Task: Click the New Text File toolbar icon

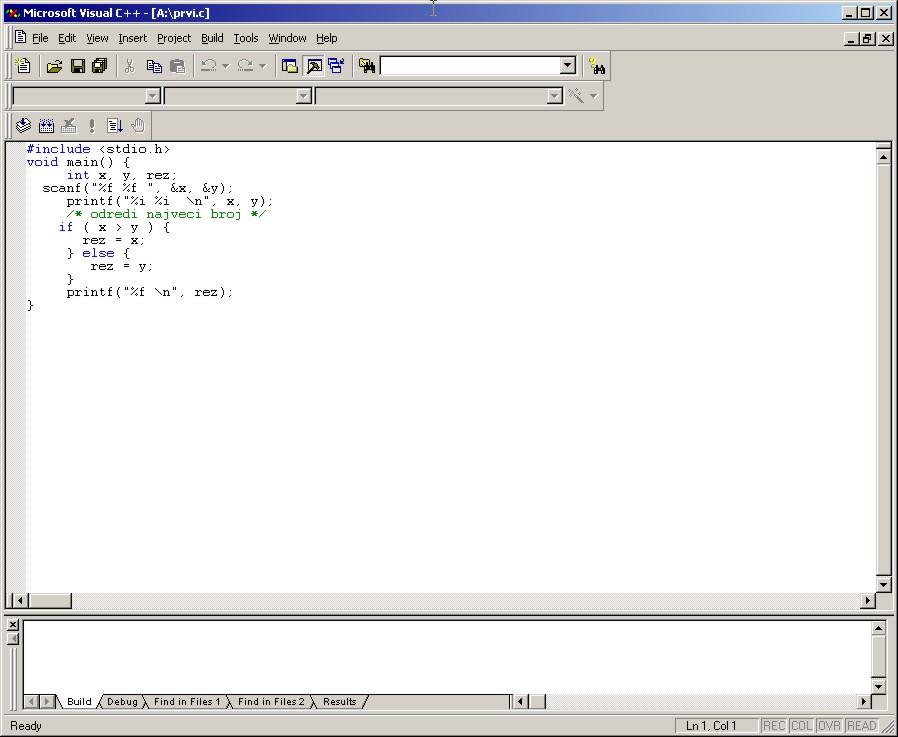Action: [x=23, y=66]
